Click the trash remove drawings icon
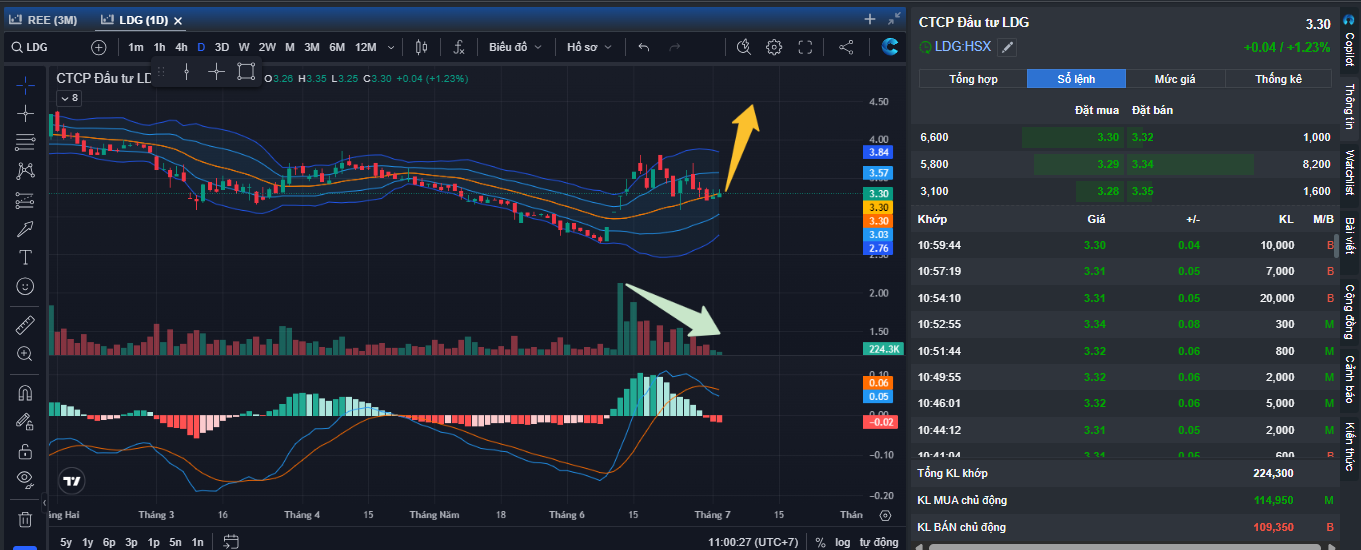The image size is (1361, 550). (25, 519)
